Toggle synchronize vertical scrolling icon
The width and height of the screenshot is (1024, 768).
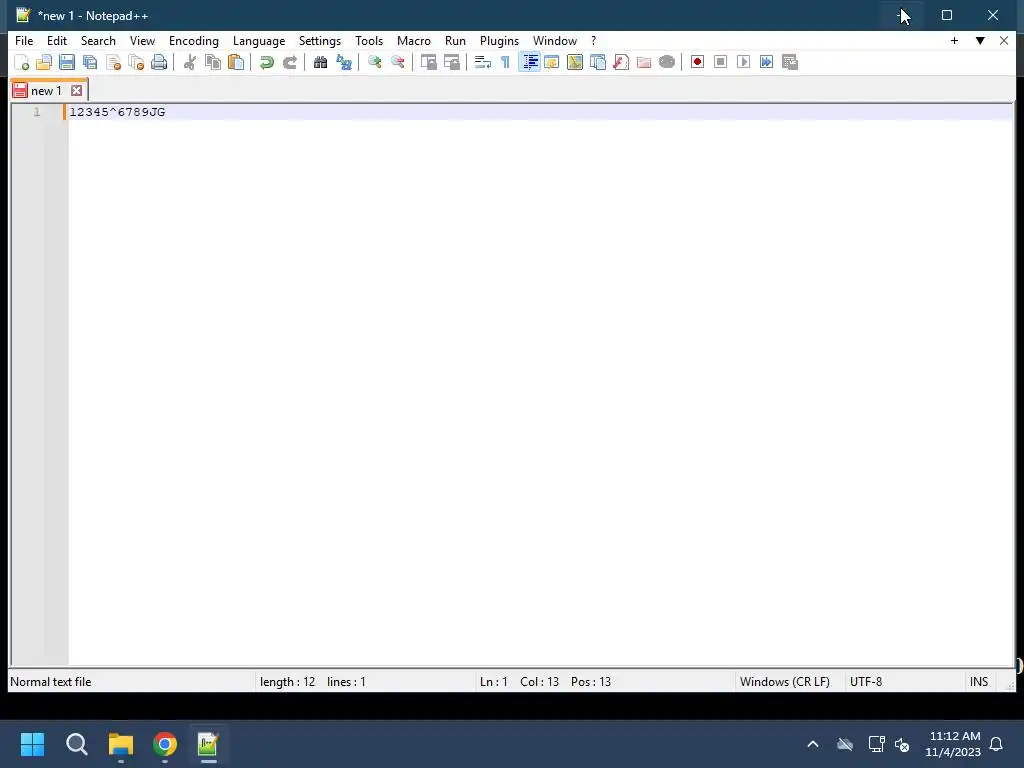(x=428, y=62)
